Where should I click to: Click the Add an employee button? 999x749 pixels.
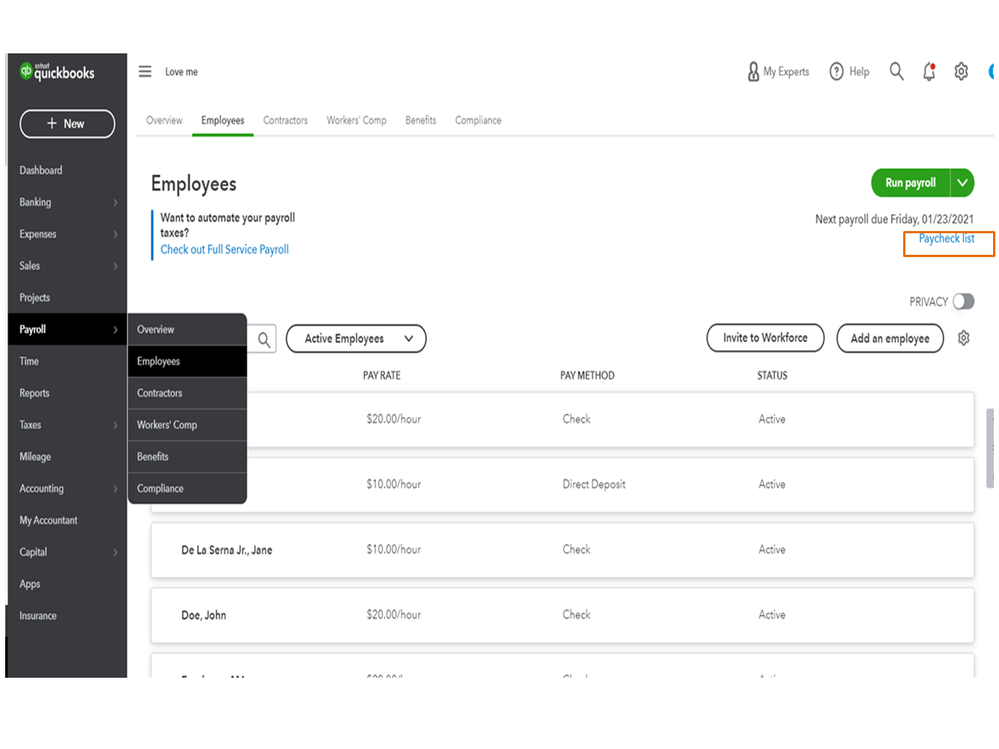click(x=890, y=339)
